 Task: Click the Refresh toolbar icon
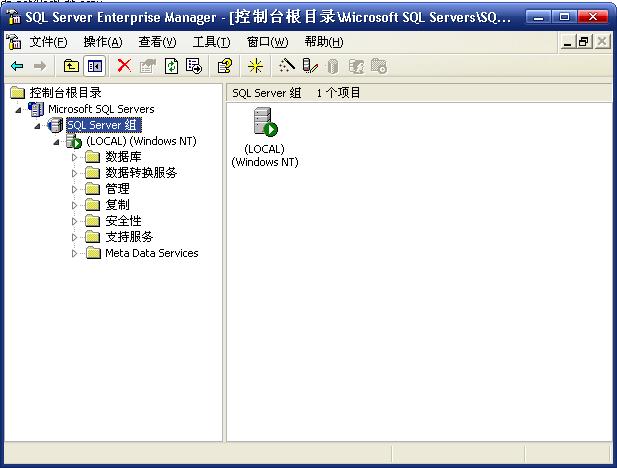[171, 66]
